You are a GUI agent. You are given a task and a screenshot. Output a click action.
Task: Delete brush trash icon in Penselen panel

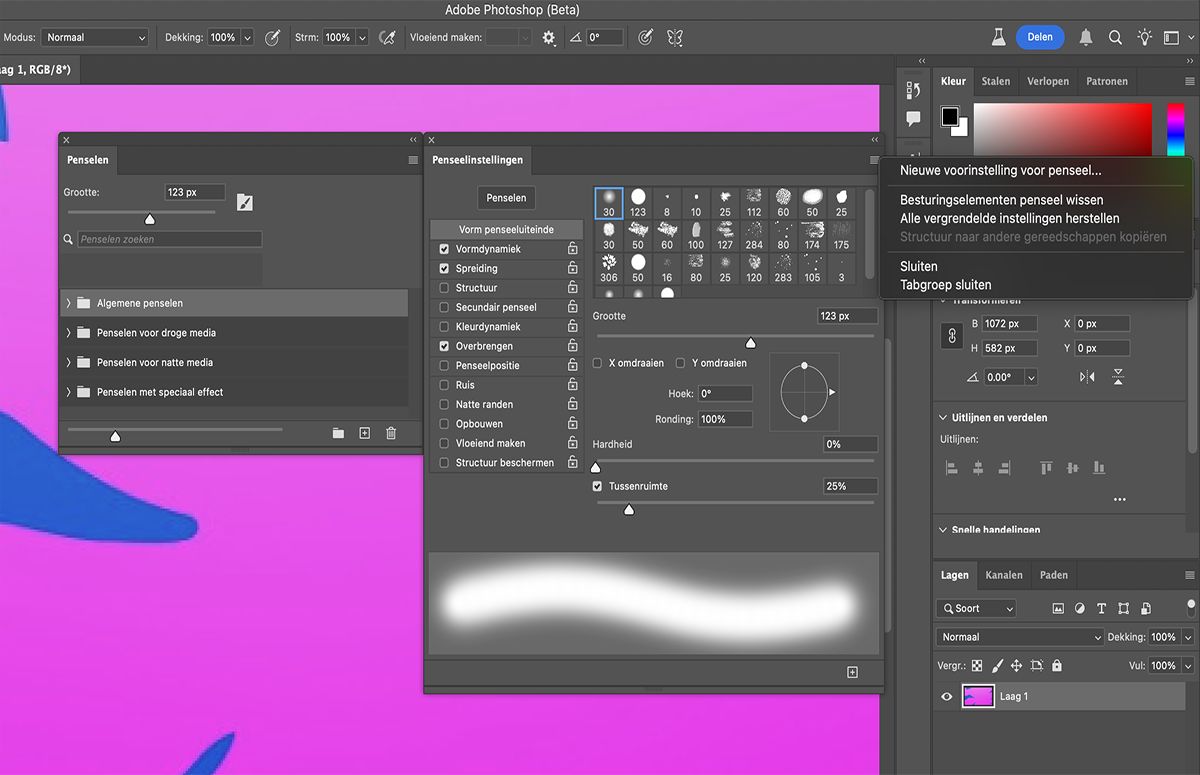tap(391, 433)
